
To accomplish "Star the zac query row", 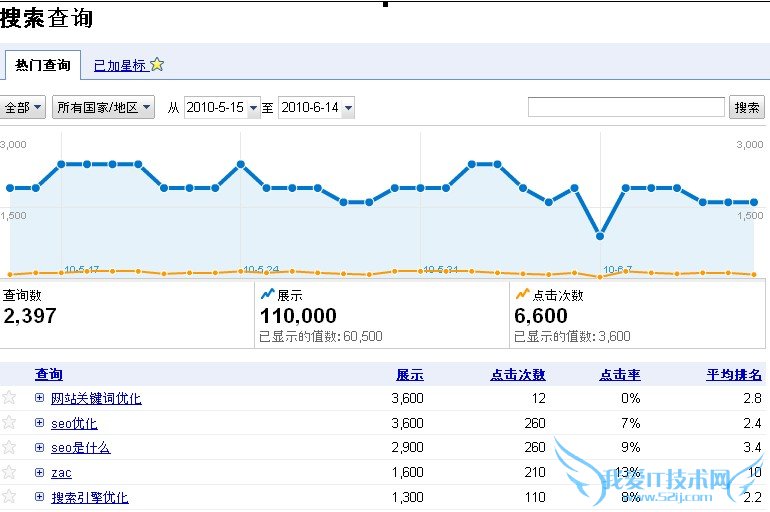I will (9, 472).
